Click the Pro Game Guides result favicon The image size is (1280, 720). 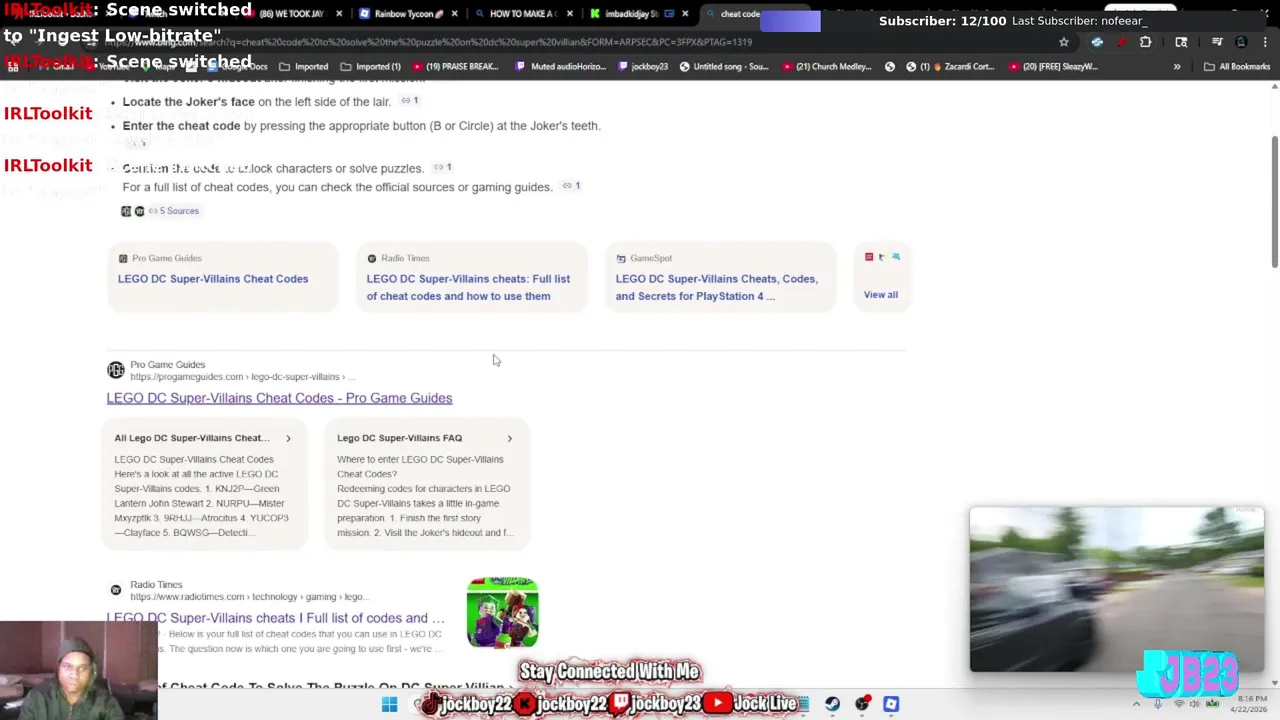116,370
